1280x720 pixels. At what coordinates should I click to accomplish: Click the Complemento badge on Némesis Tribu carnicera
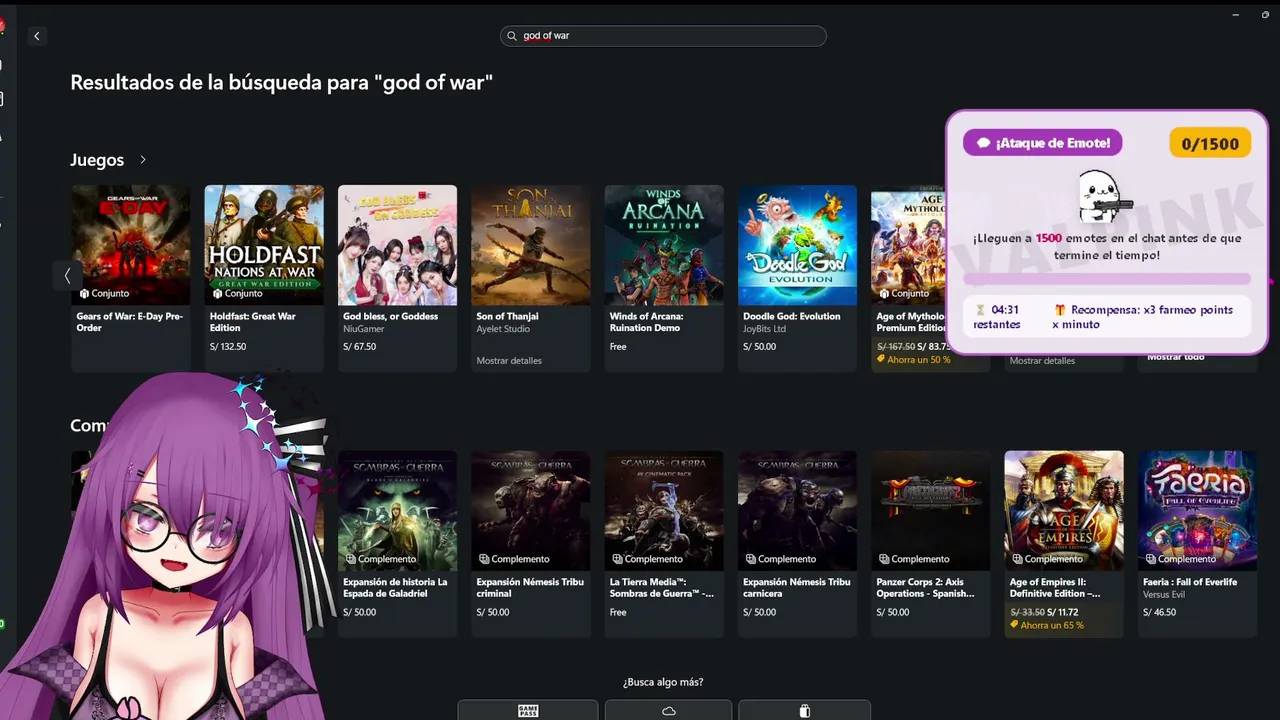[781, 559]
